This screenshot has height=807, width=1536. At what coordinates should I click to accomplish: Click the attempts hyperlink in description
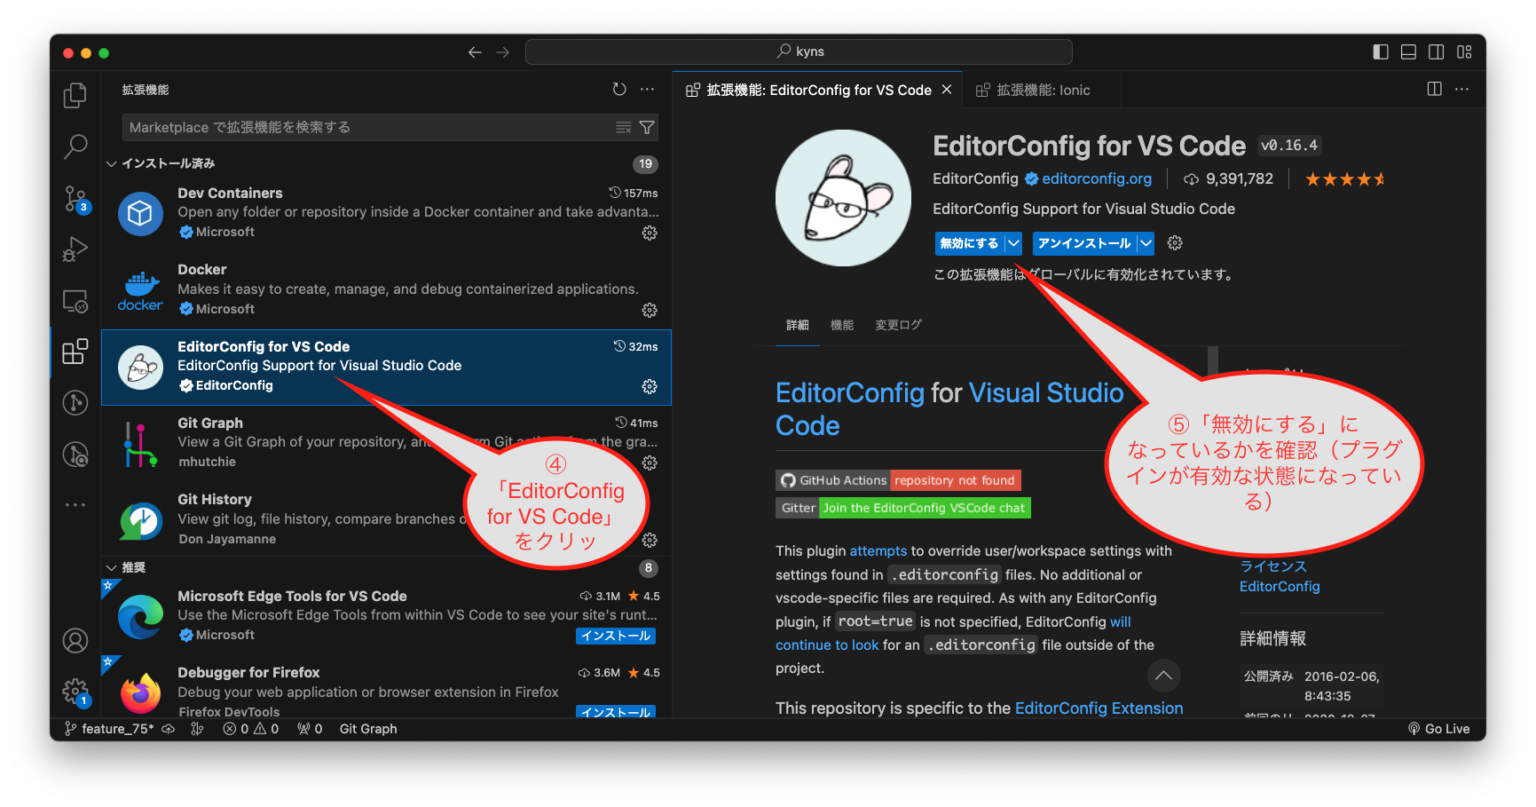pos(878,551)
